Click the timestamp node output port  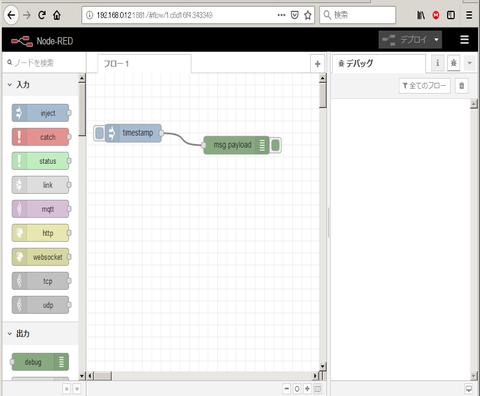pyautogui.click(x=161, y=133)
